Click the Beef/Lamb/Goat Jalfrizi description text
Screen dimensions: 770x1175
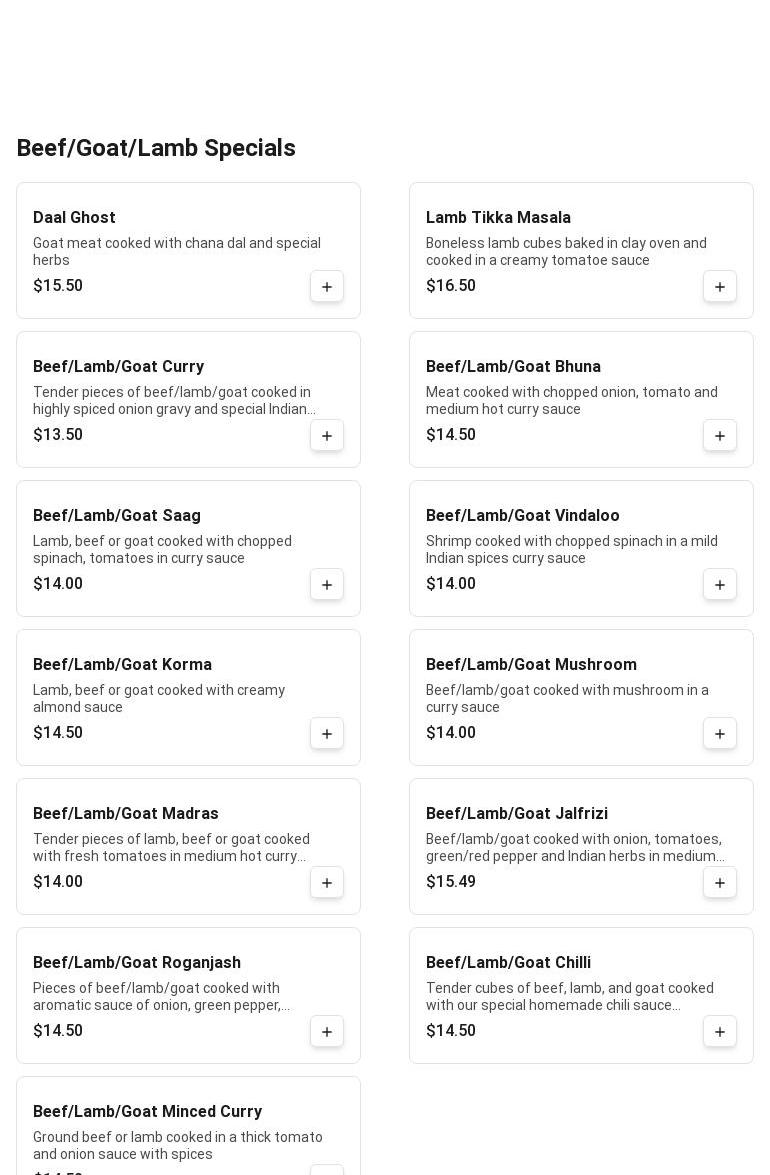tap(575, 848)
